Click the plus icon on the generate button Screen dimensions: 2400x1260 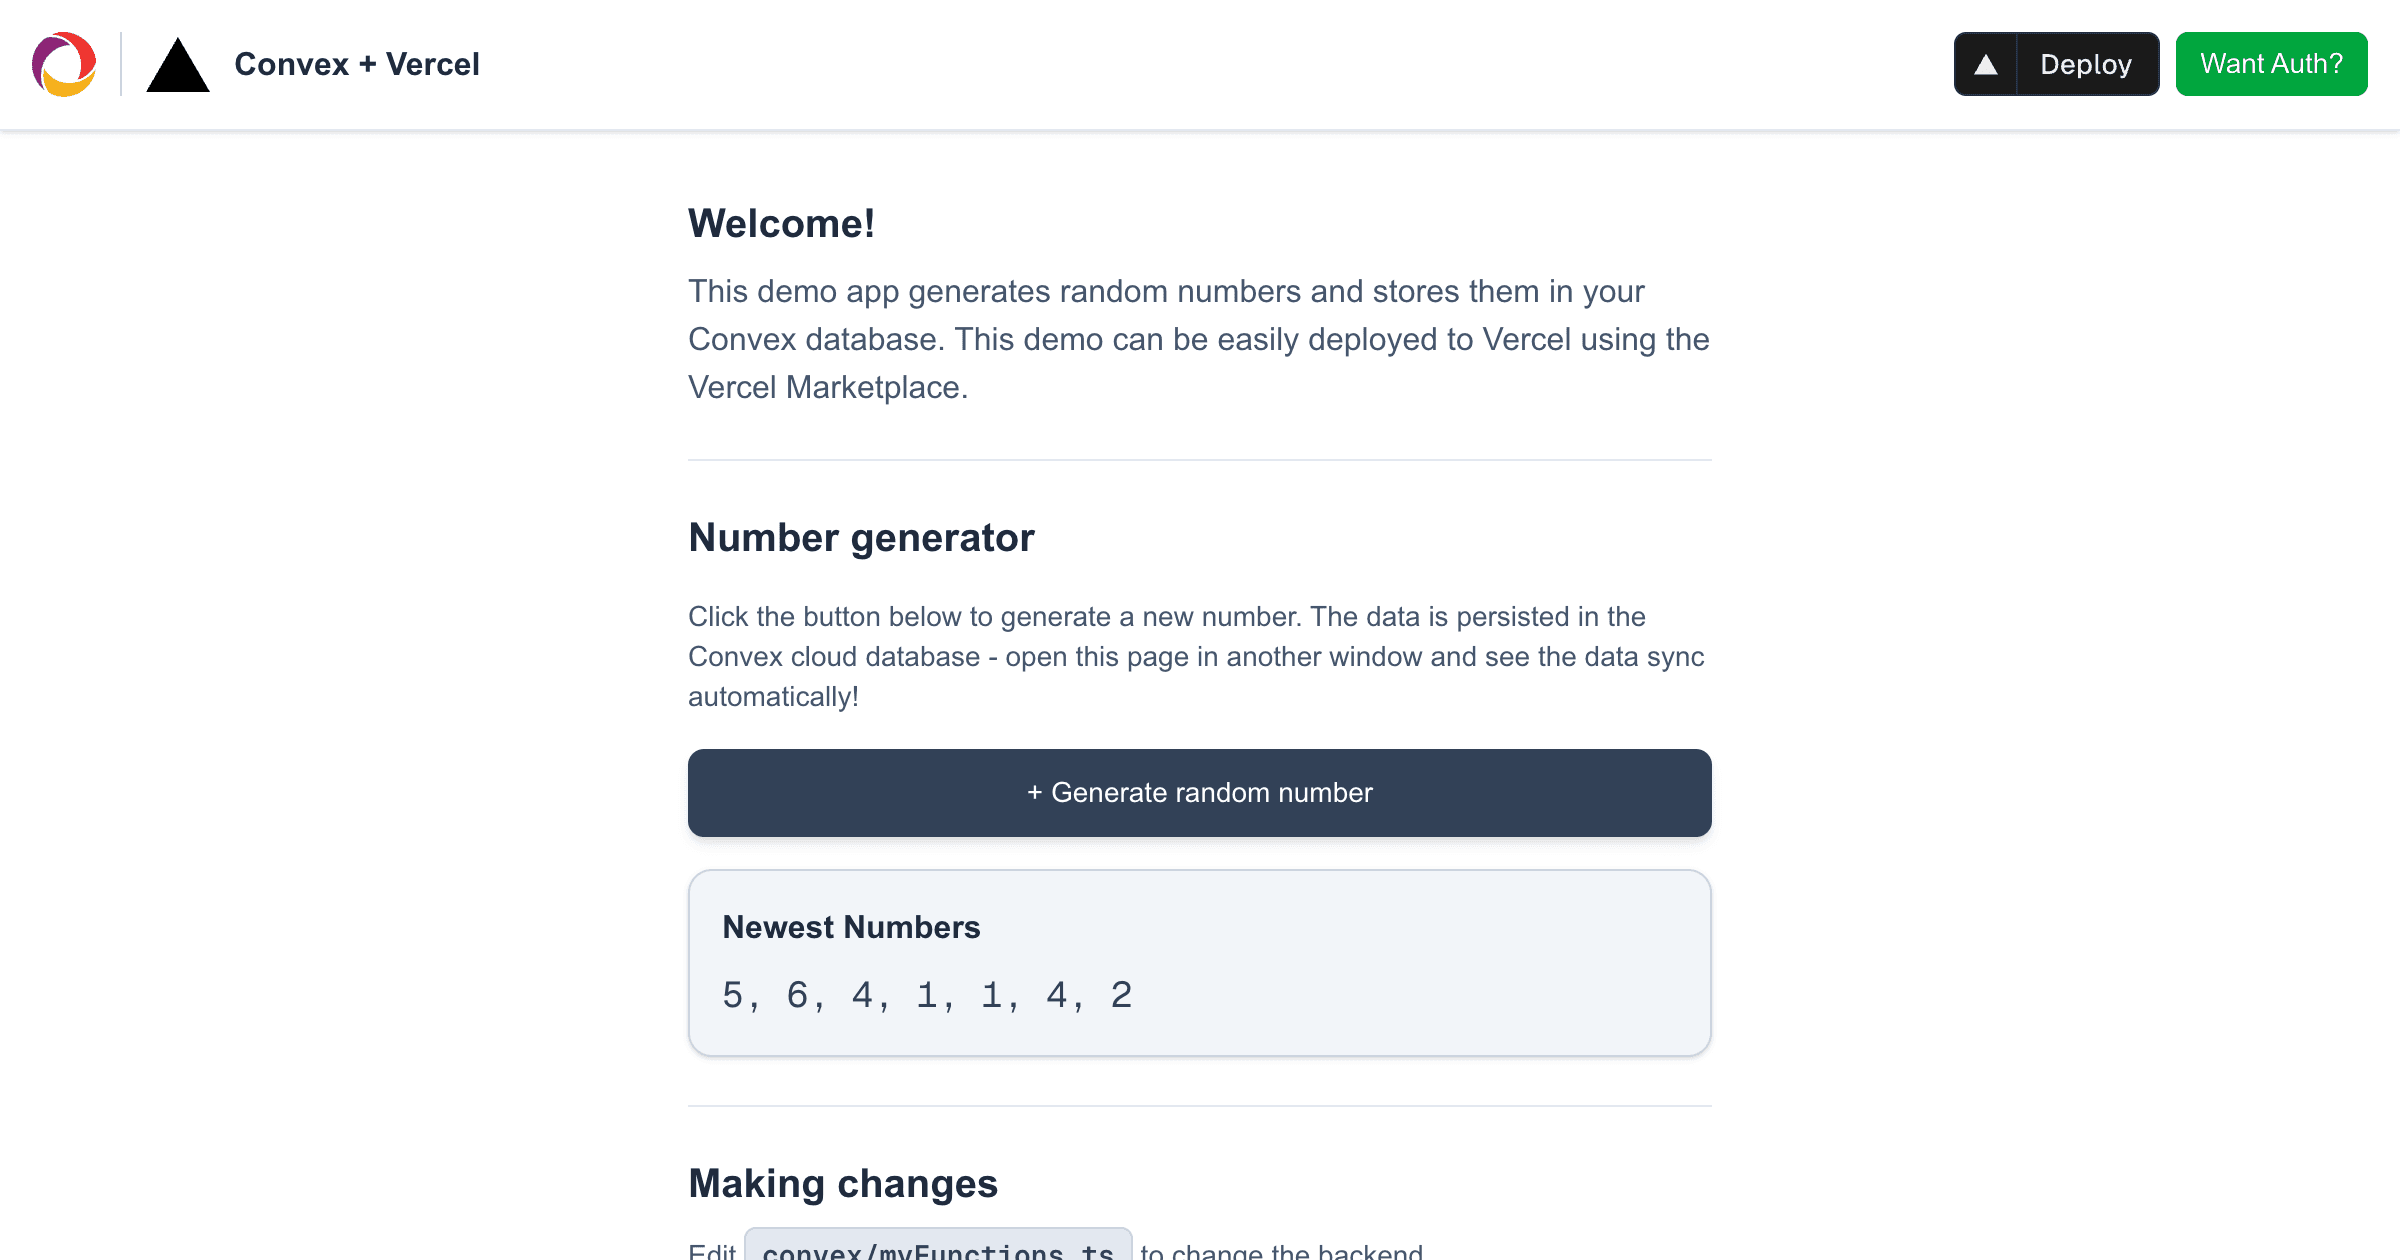(1036, 792)
